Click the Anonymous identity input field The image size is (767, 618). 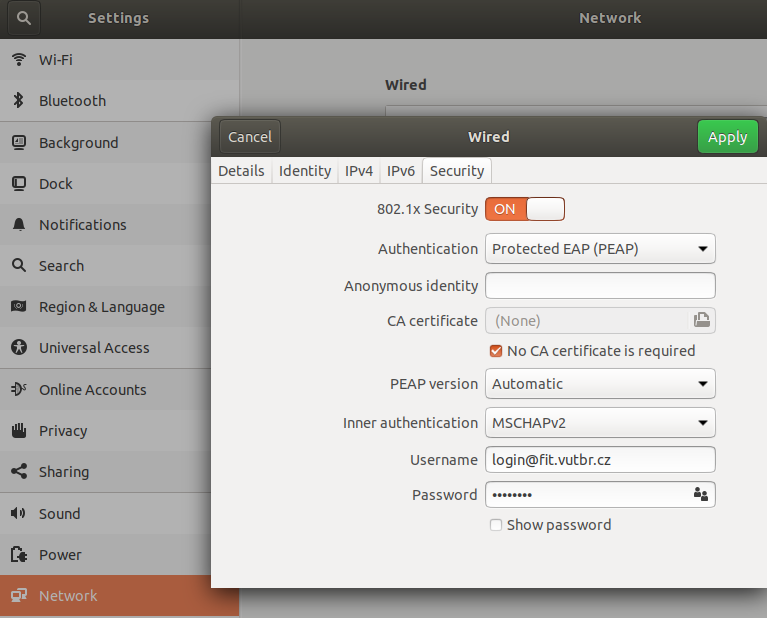[x=600, y=286]
